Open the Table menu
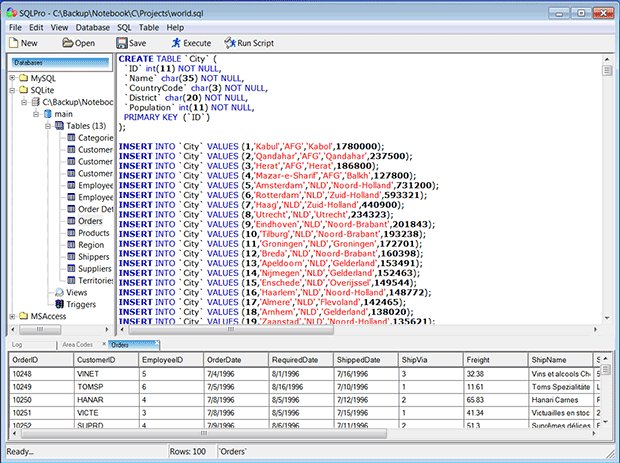This screenshot has width=620, height=463. tap(149, 28)
